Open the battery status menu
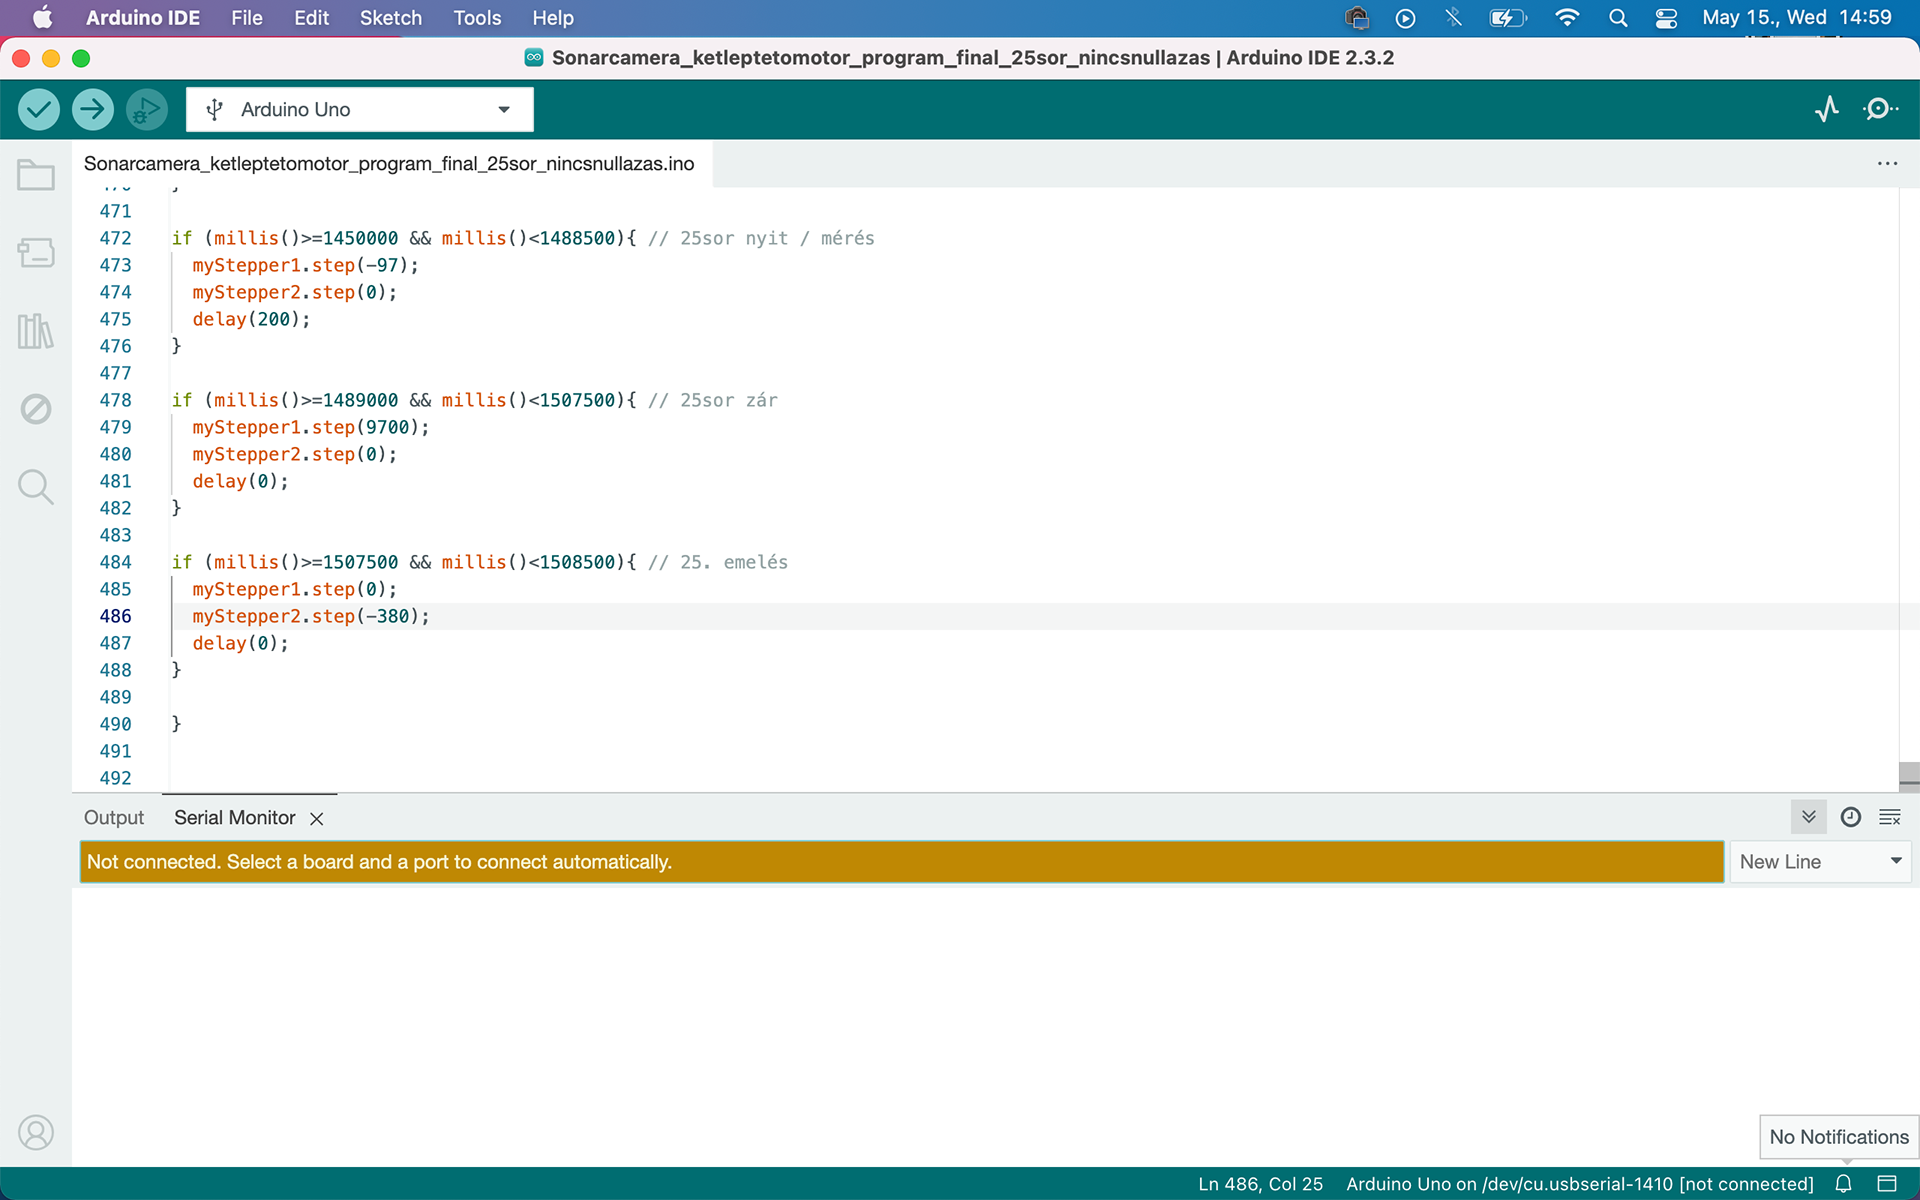 click(x=1507, y=18)
